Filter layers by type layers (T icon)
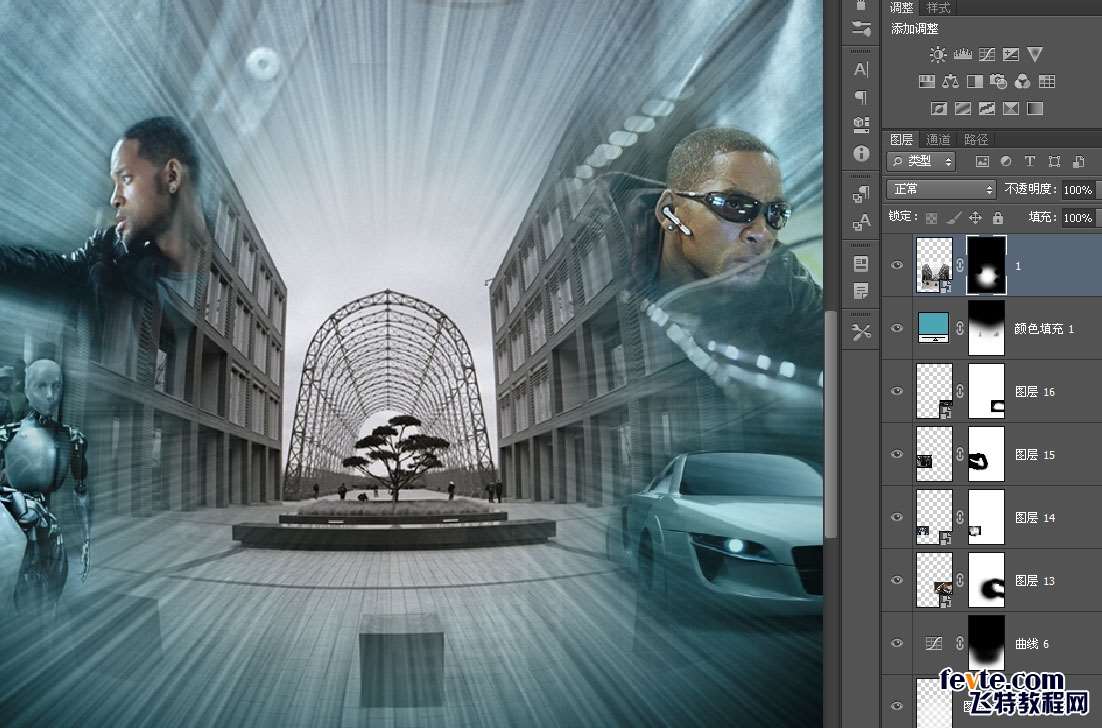The height and width of the screenshot is (728, 1102). 1030,161
